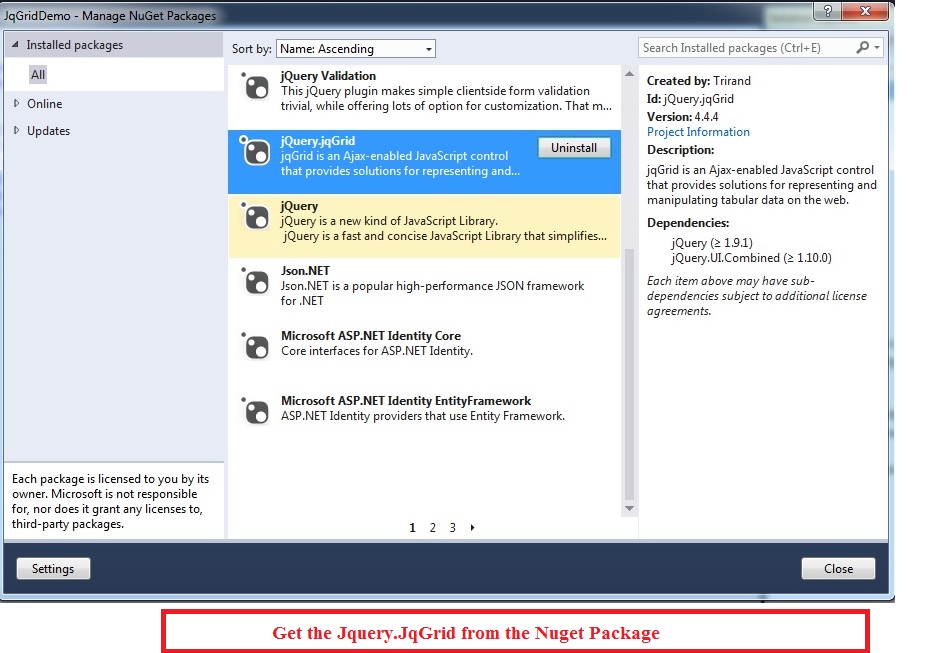
Task: Click the Created by: Trirand text
Action: 698,80
